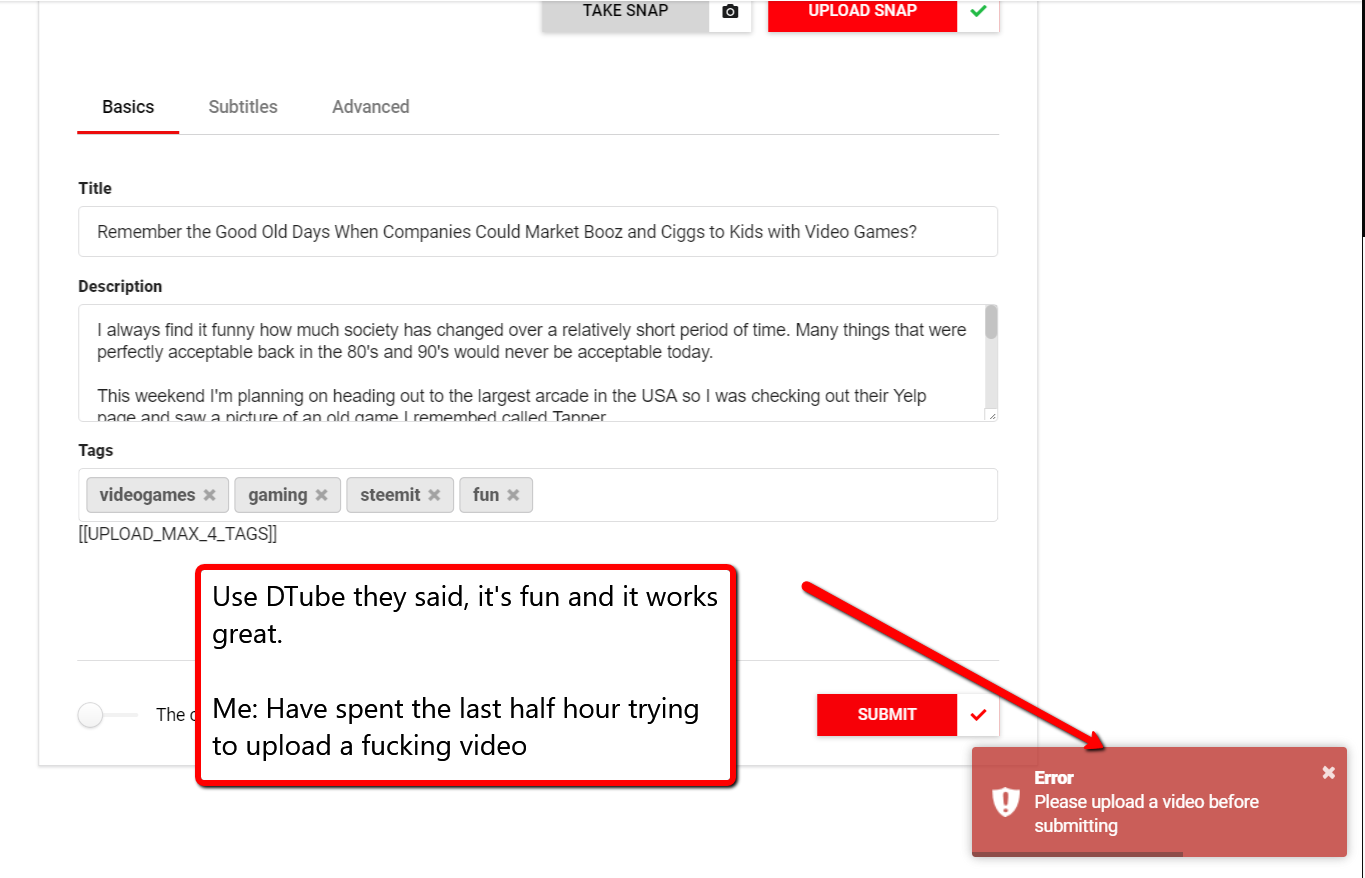1365x878 pixels.
Task: Remove the fun tag
Action: coord(513,495)
